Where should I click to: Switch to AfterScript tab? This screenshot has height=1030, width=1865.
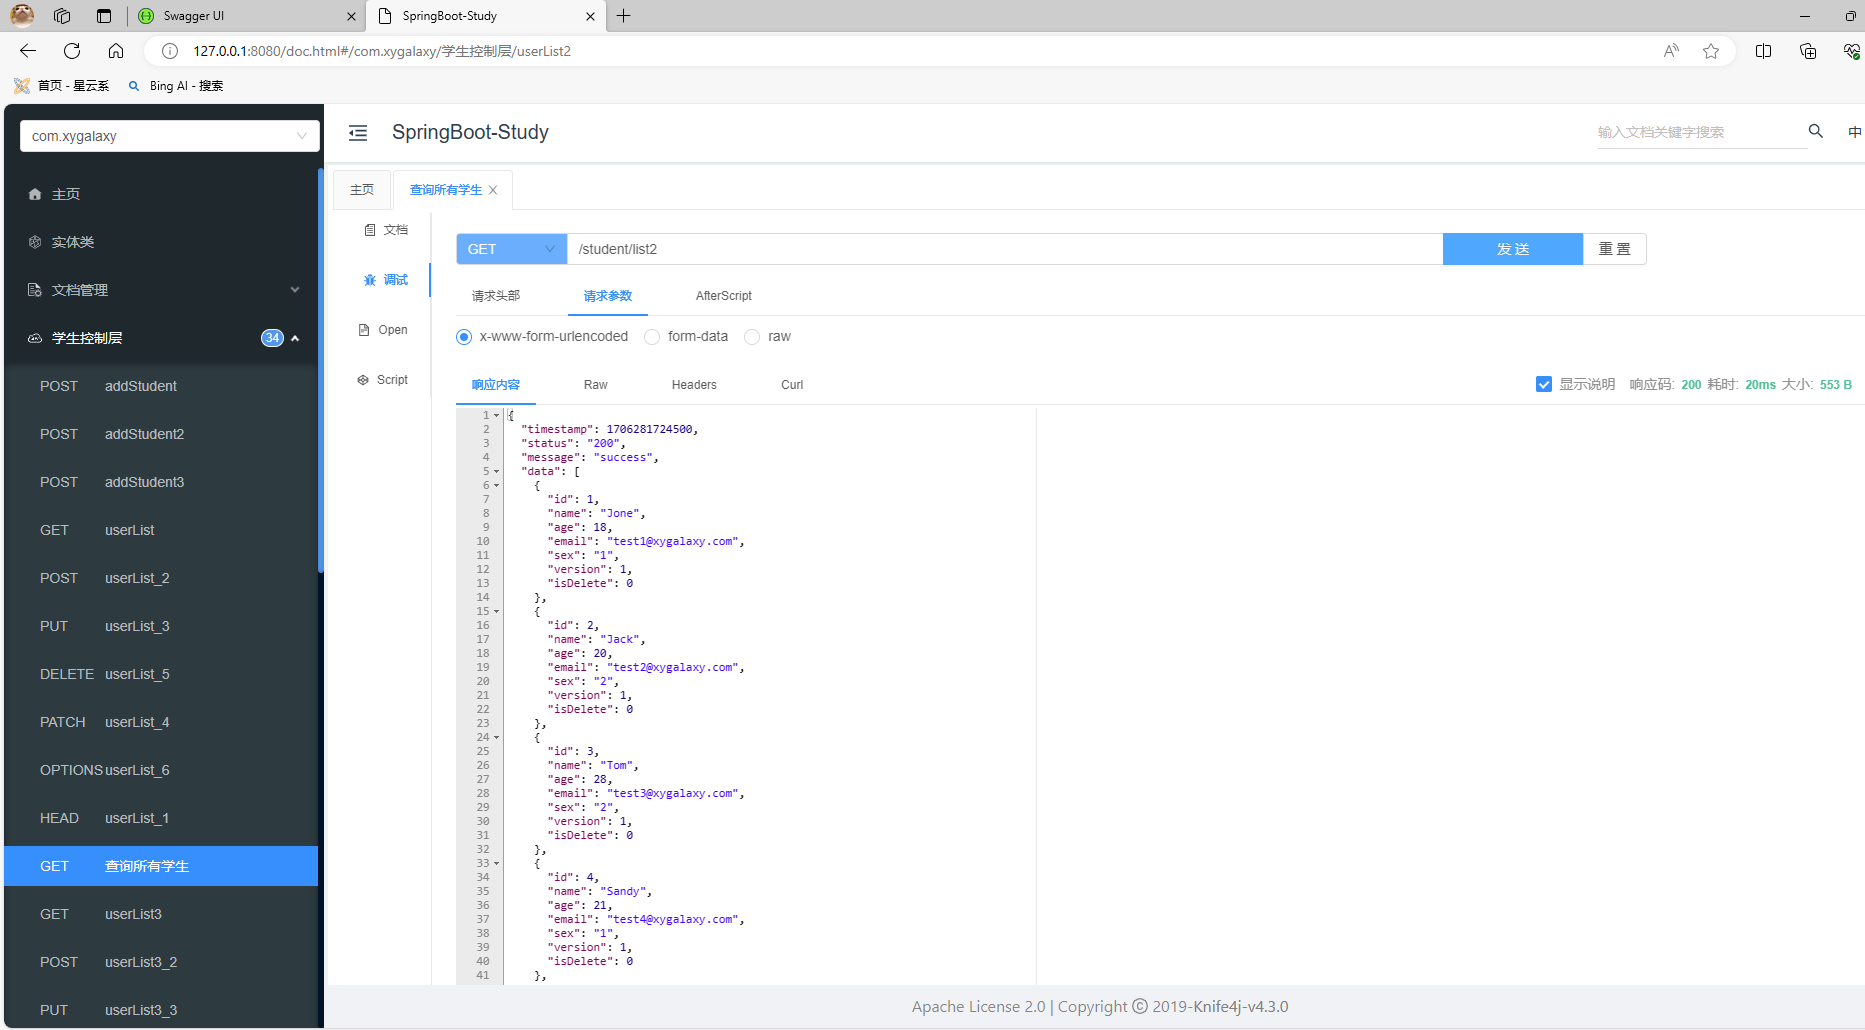[x=724, y=296]
